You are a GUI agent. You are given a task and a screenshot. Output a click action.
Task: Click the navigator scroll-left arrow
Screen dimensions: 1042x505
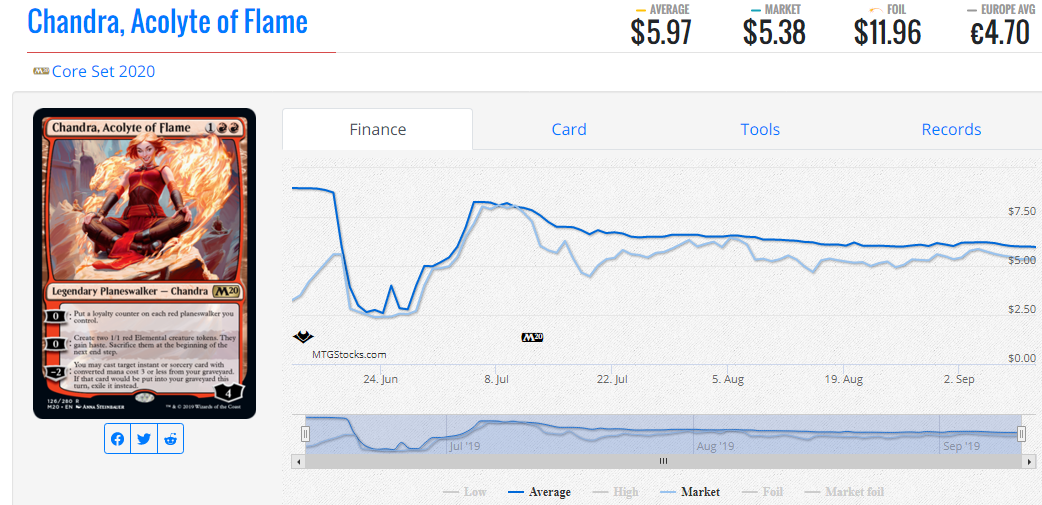click(298, 461)
